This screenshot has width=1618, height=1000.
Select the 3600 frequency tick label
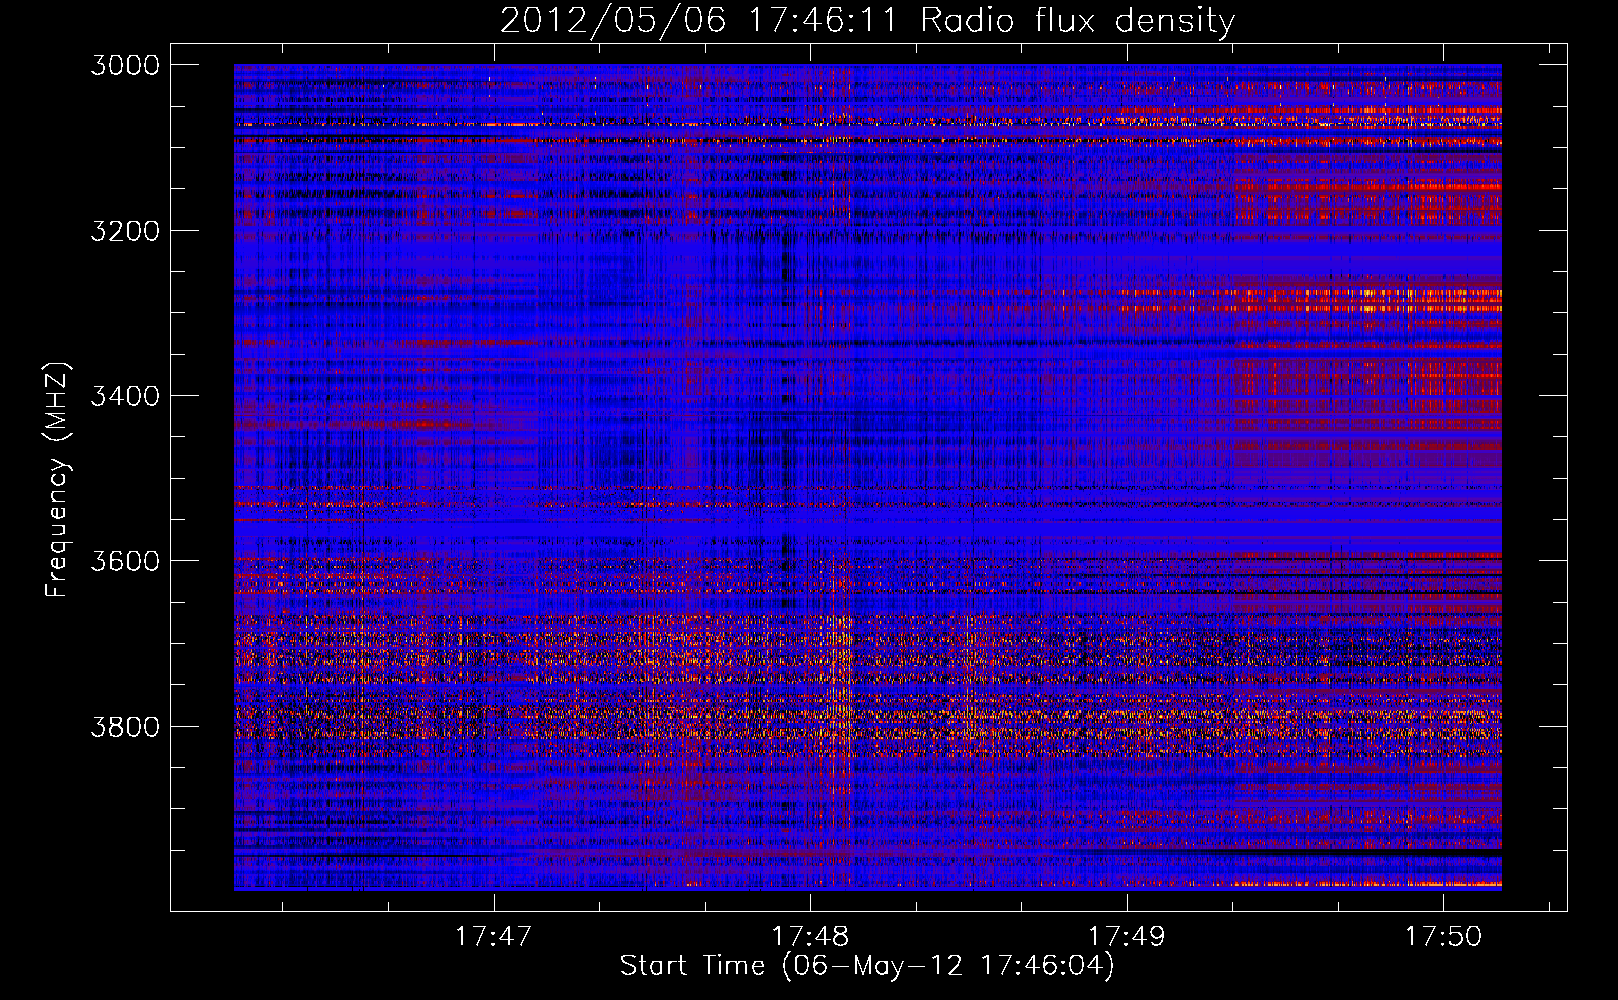(125, 561)
